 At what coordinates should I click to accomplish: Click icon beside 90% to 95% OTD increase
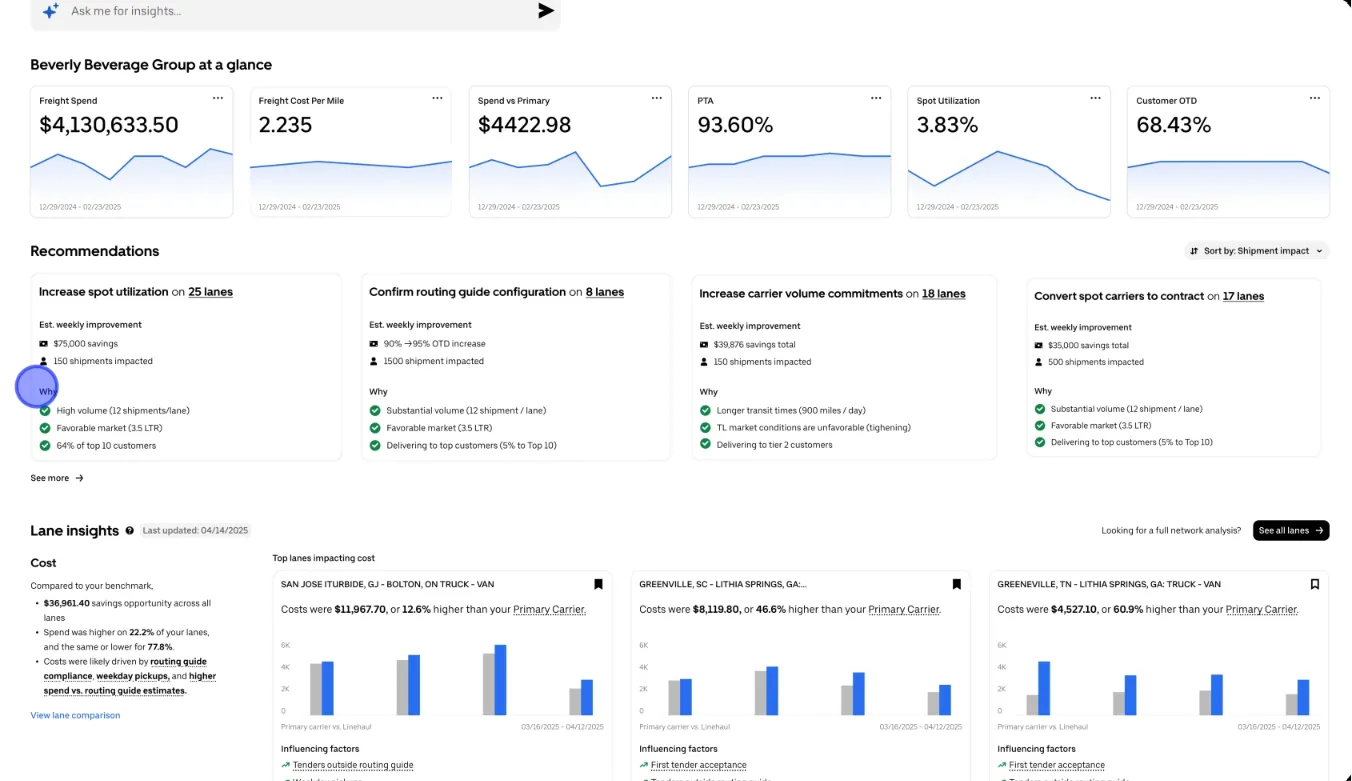(x=374, y=343)
